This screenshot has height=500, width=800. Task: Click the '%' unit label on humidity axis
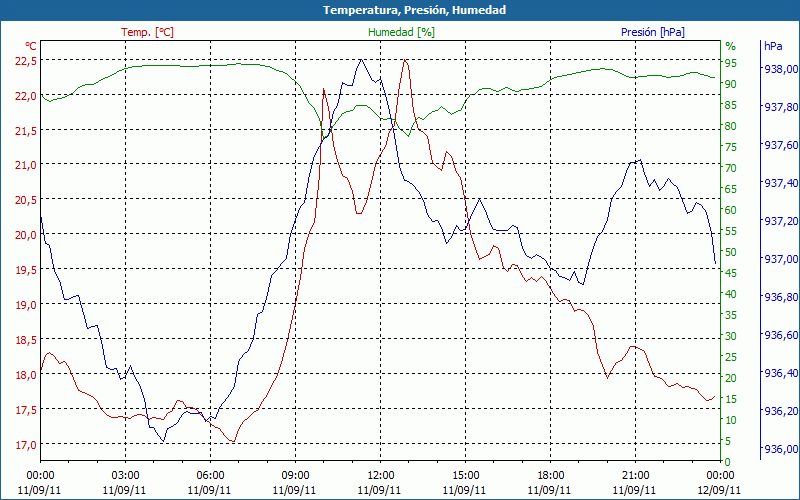coord(731,46)
